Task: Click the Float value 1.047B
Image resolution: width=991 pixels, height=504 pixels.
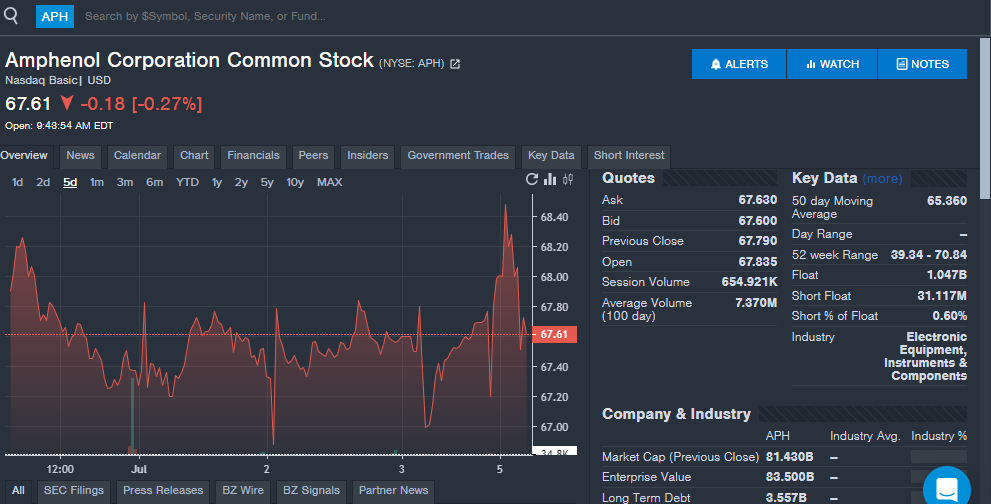Action: (947, 275)
